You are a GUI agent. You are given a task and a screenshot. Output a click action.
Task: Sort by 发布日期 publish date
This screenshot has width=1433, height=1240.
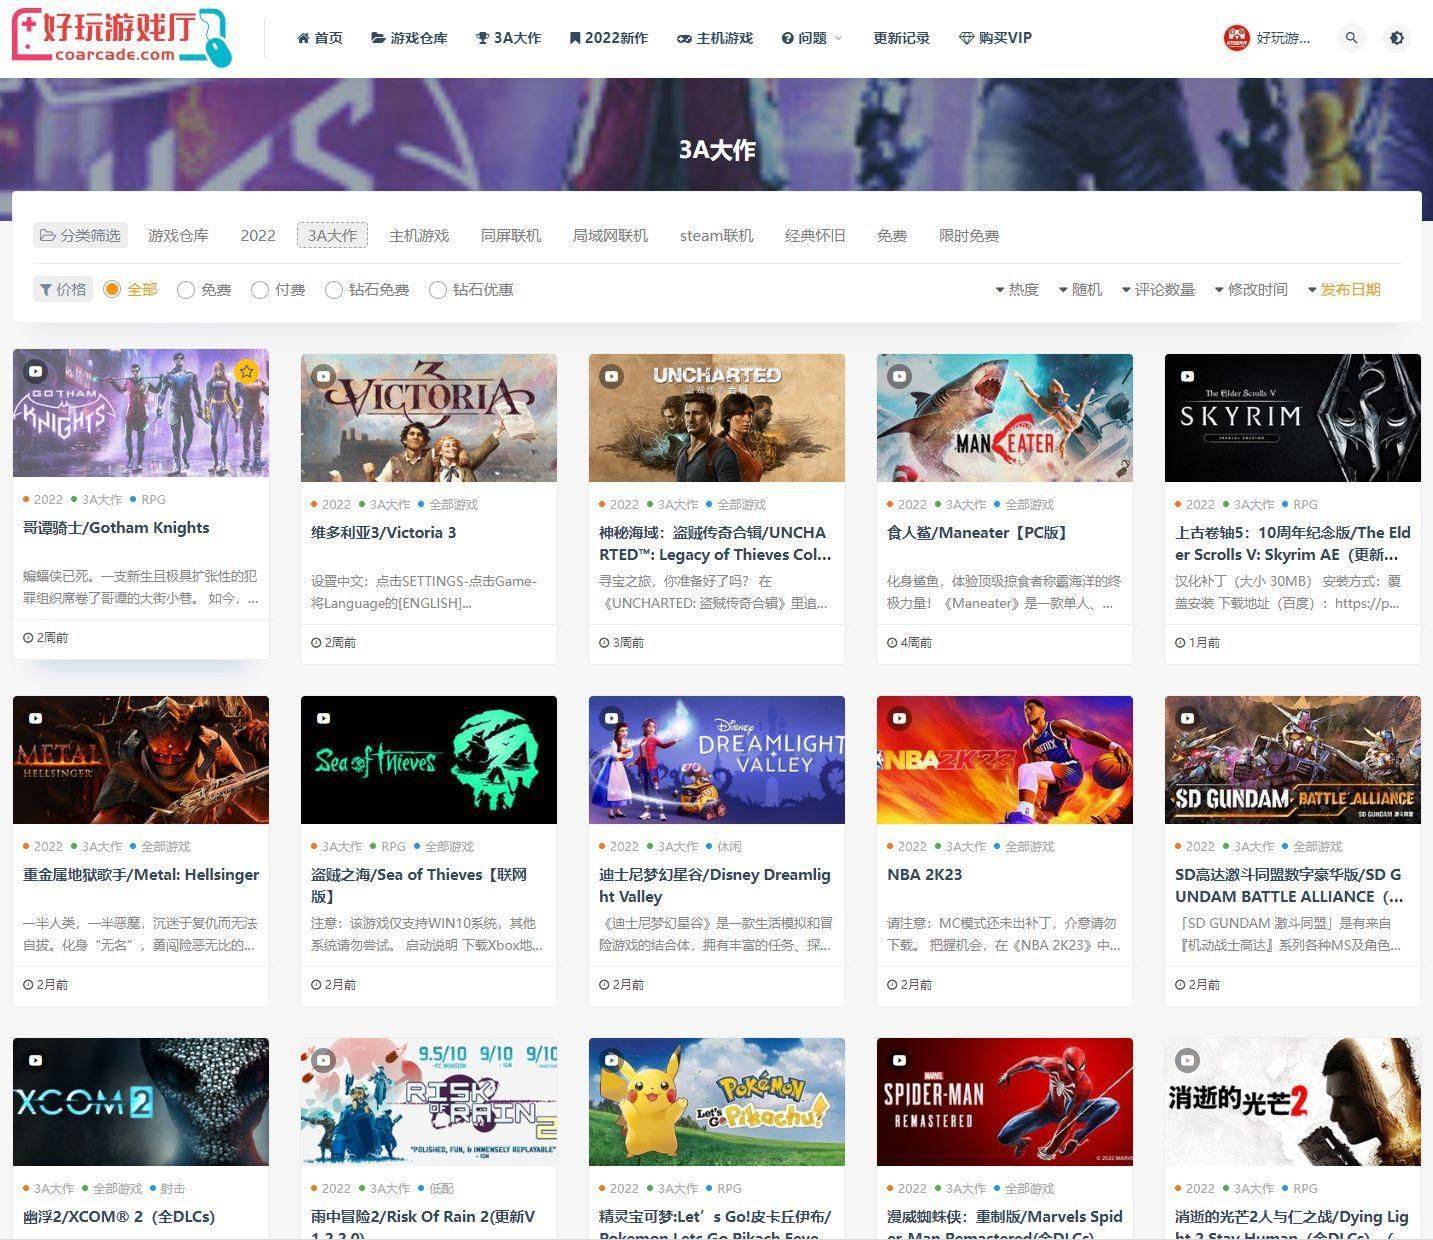(1343, 289)
